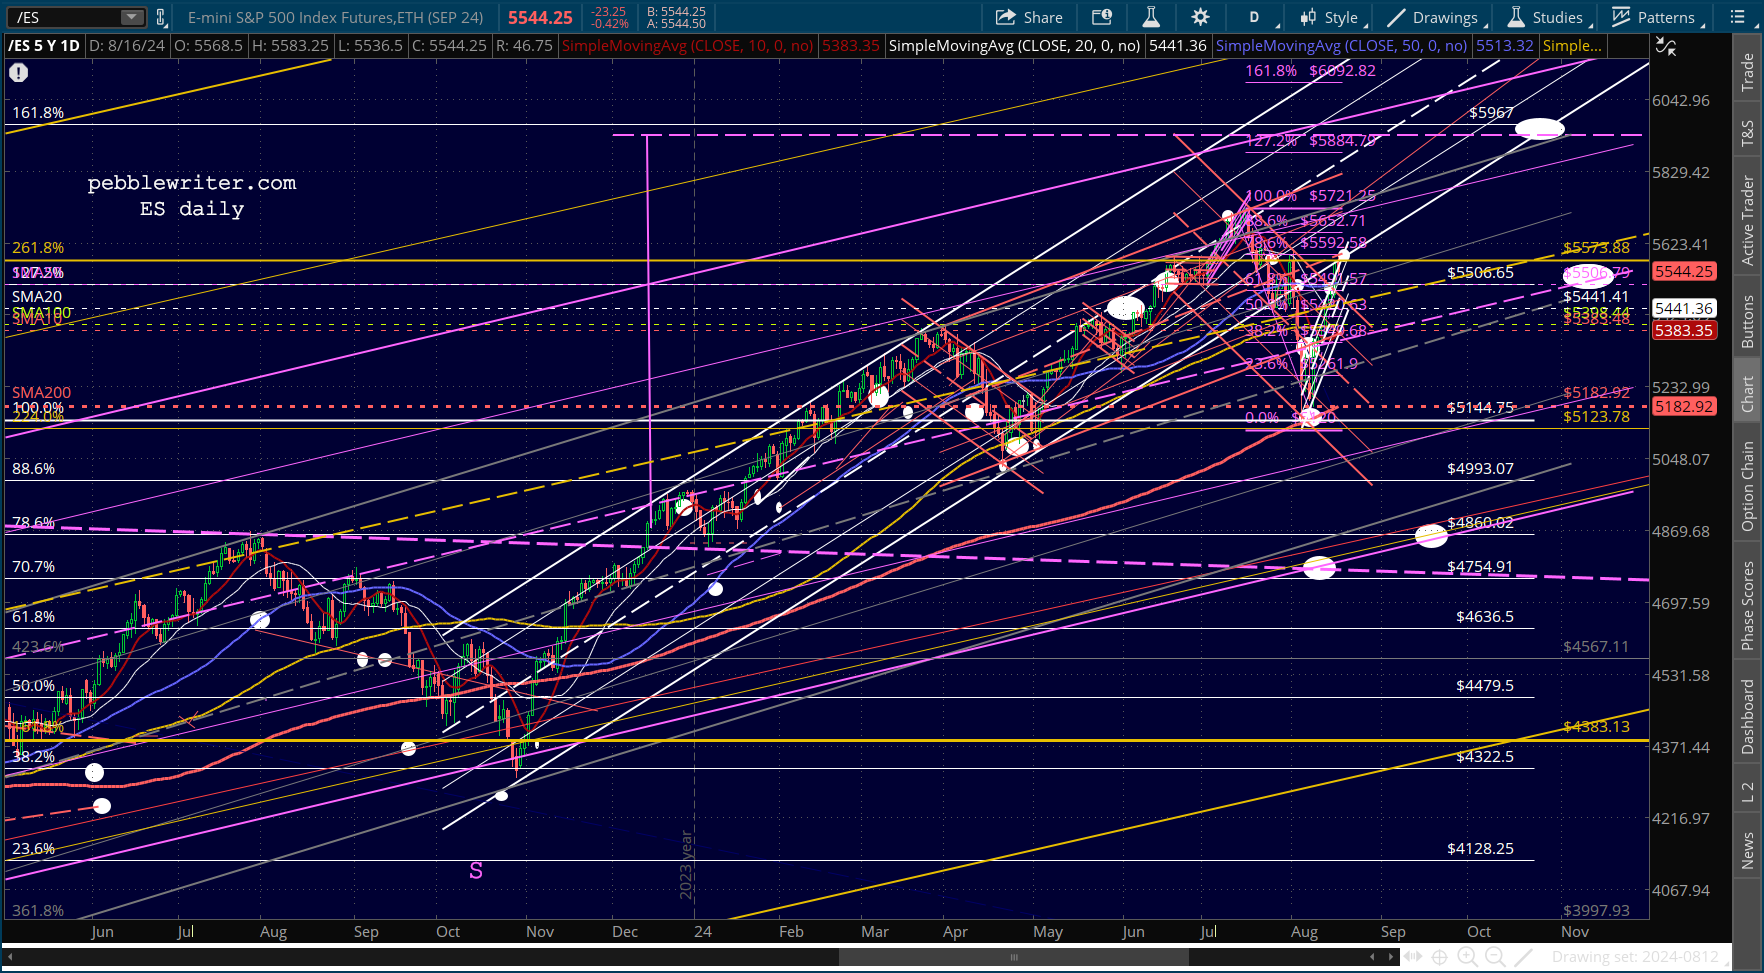Expand the /ES symbol dropdown arrow
The height and width of the screenshot is (973, 1764).
tap(132, 17)
